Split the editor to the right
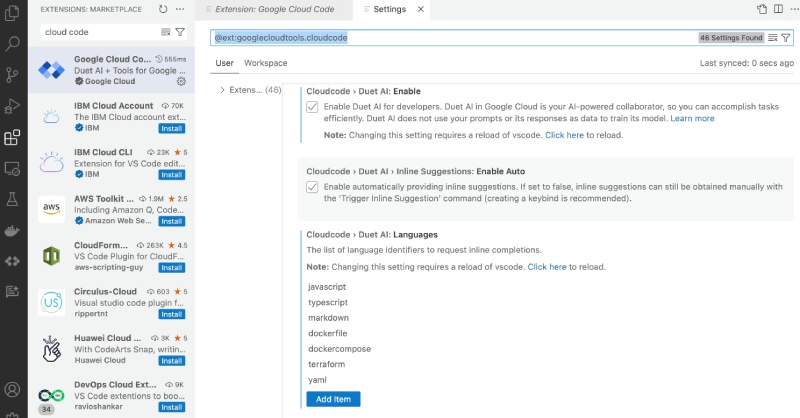 (777, 9)
